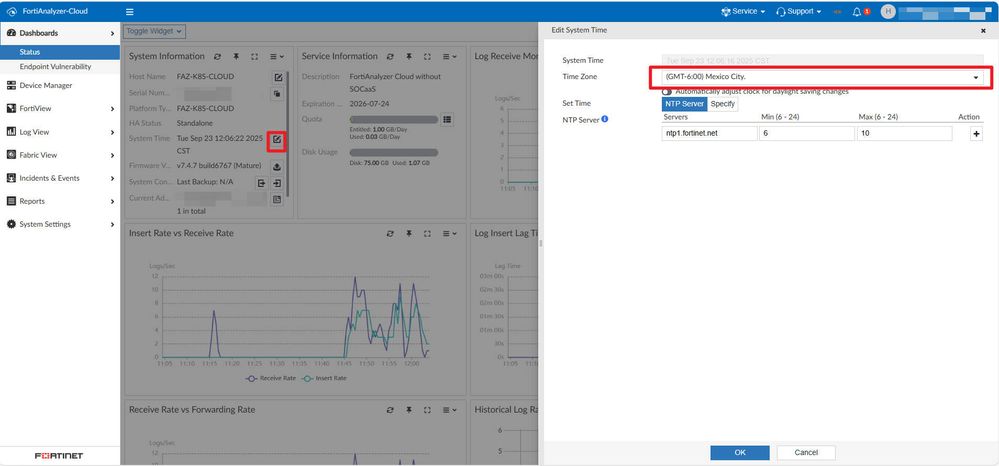Image resolution: width=999 pixels, height=466 pixels.
Task: Click the NTP Server info icon
Action: [x=605, y=119]
